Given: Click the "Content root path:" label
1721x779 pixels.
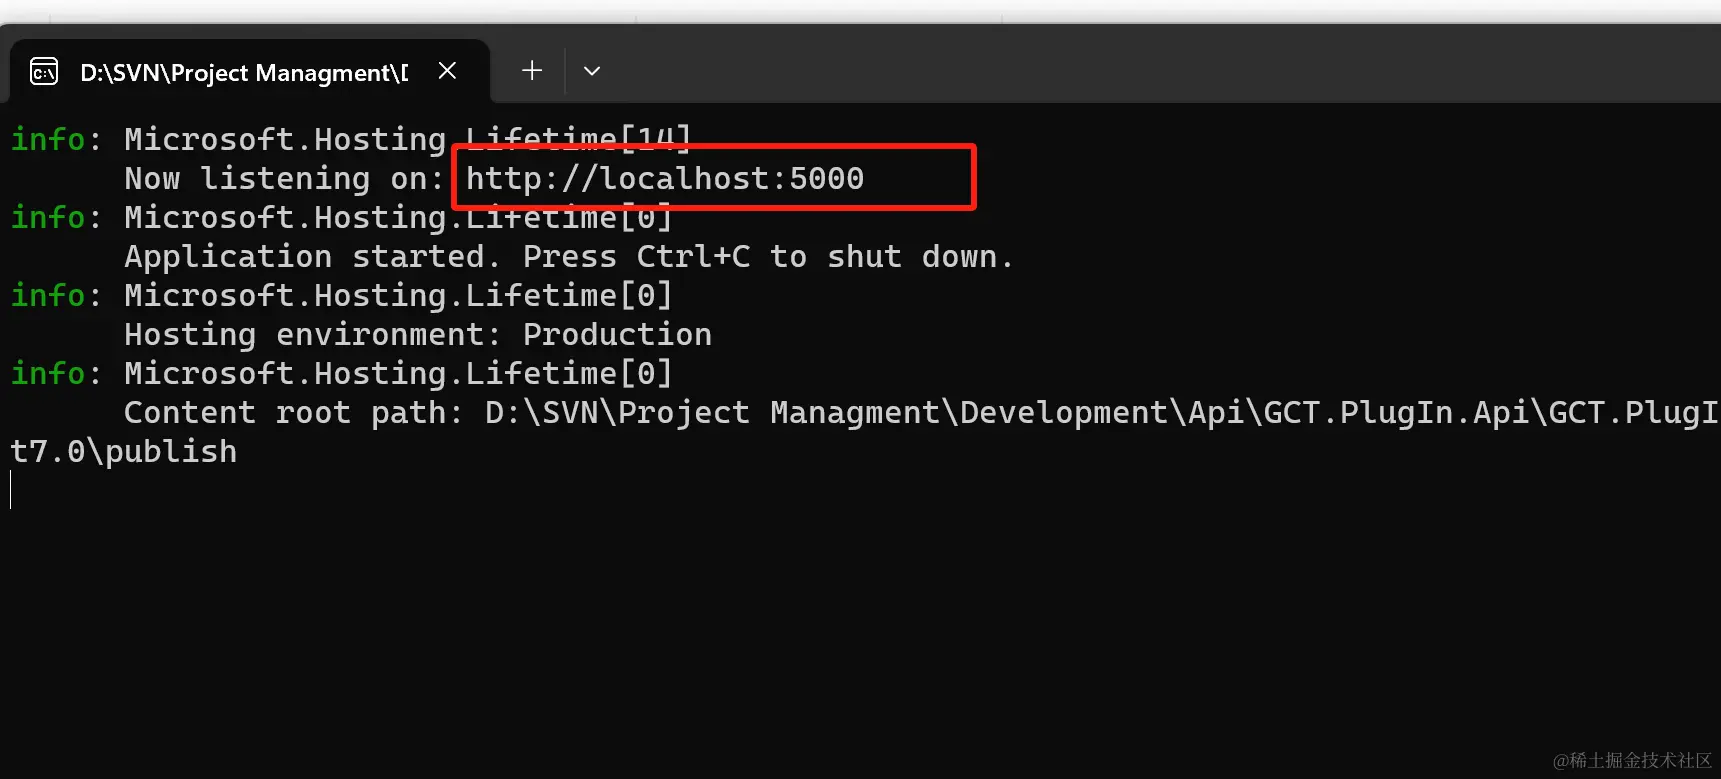Looking at the screenshot, I should click(x=293, y=412).
